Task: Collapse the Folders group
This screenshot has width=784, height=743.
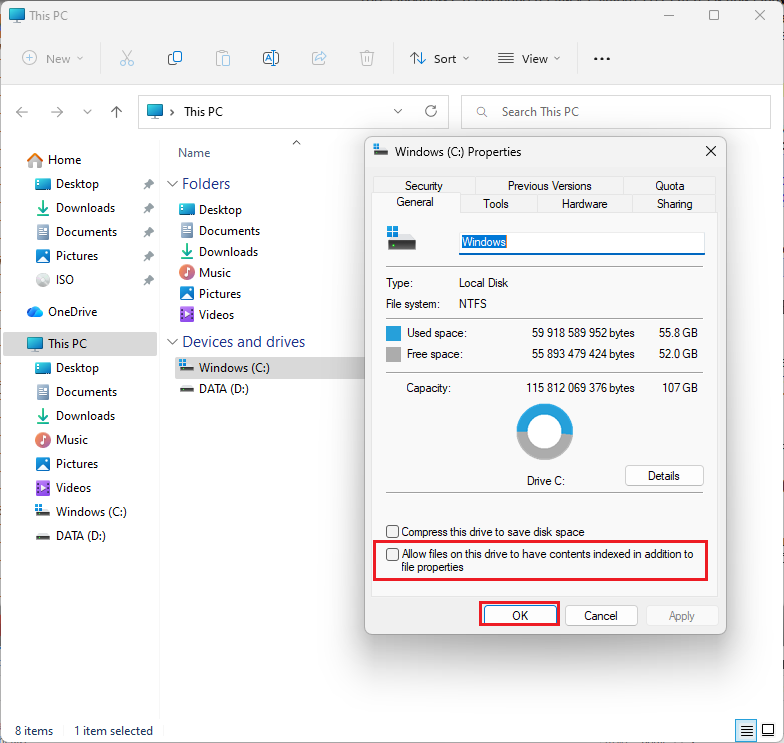Action: point(173,184)
